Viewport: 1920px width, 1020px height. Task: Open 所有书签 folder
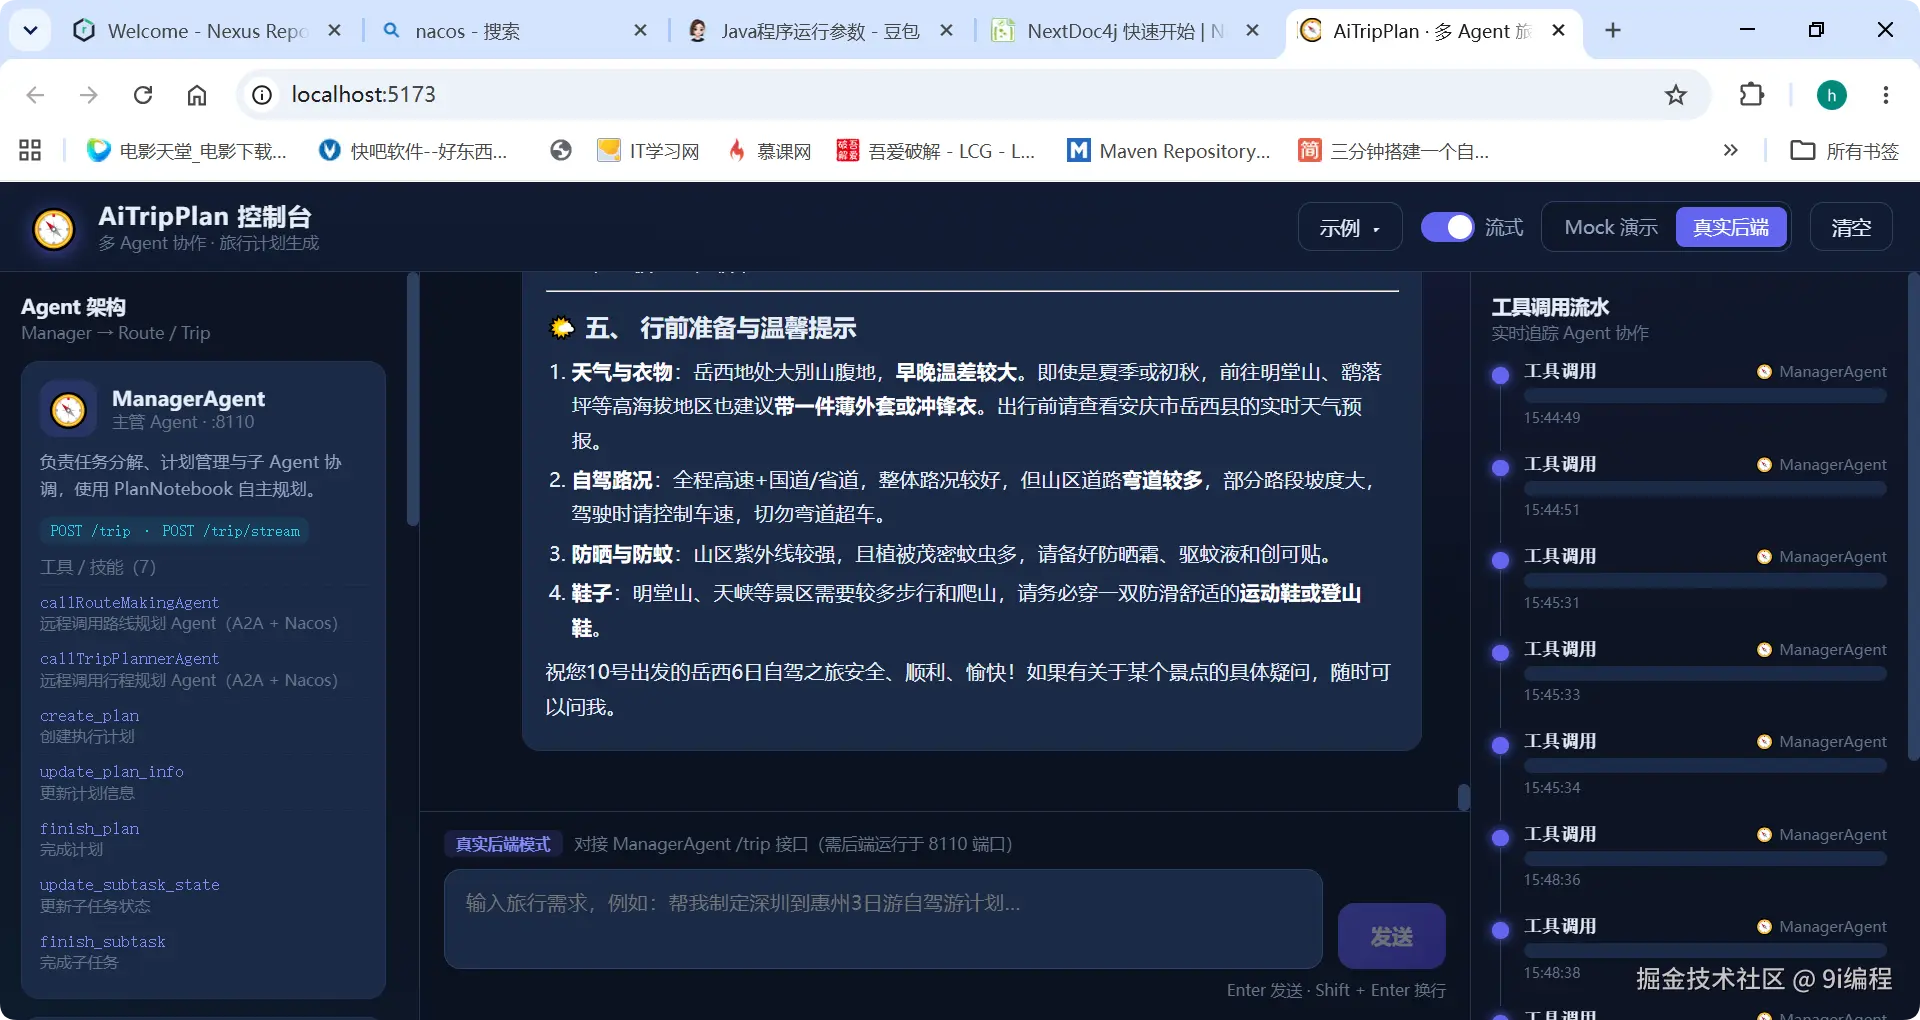click(x=1845, y=151)
